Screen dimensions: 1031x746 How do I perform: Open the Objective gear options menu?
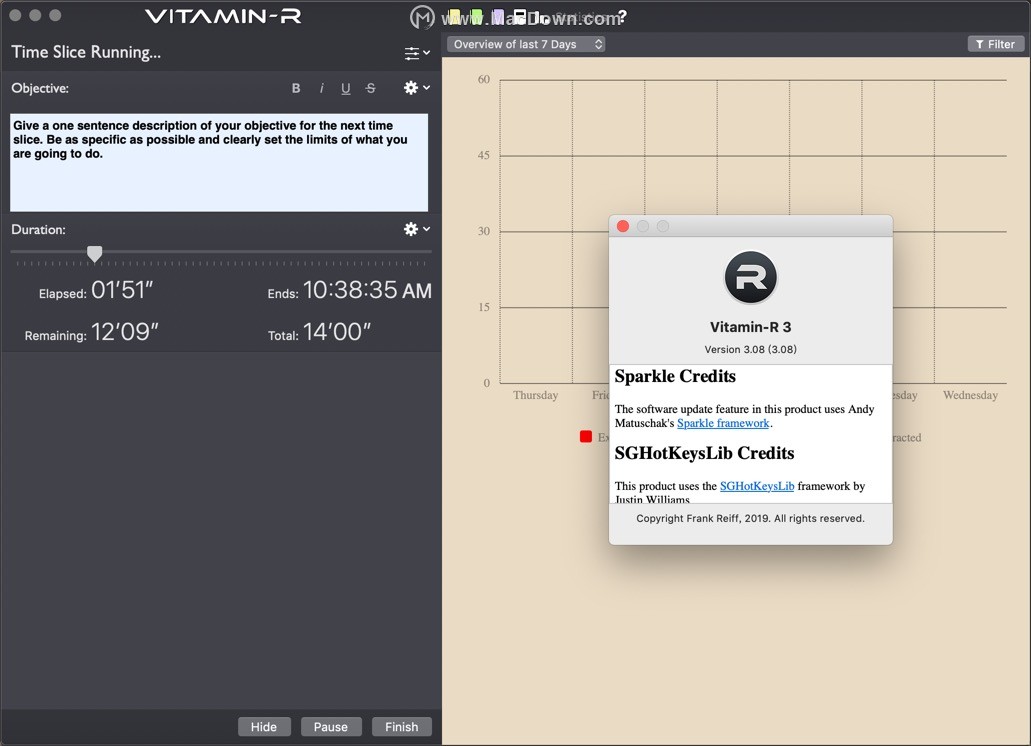point(417,87)
